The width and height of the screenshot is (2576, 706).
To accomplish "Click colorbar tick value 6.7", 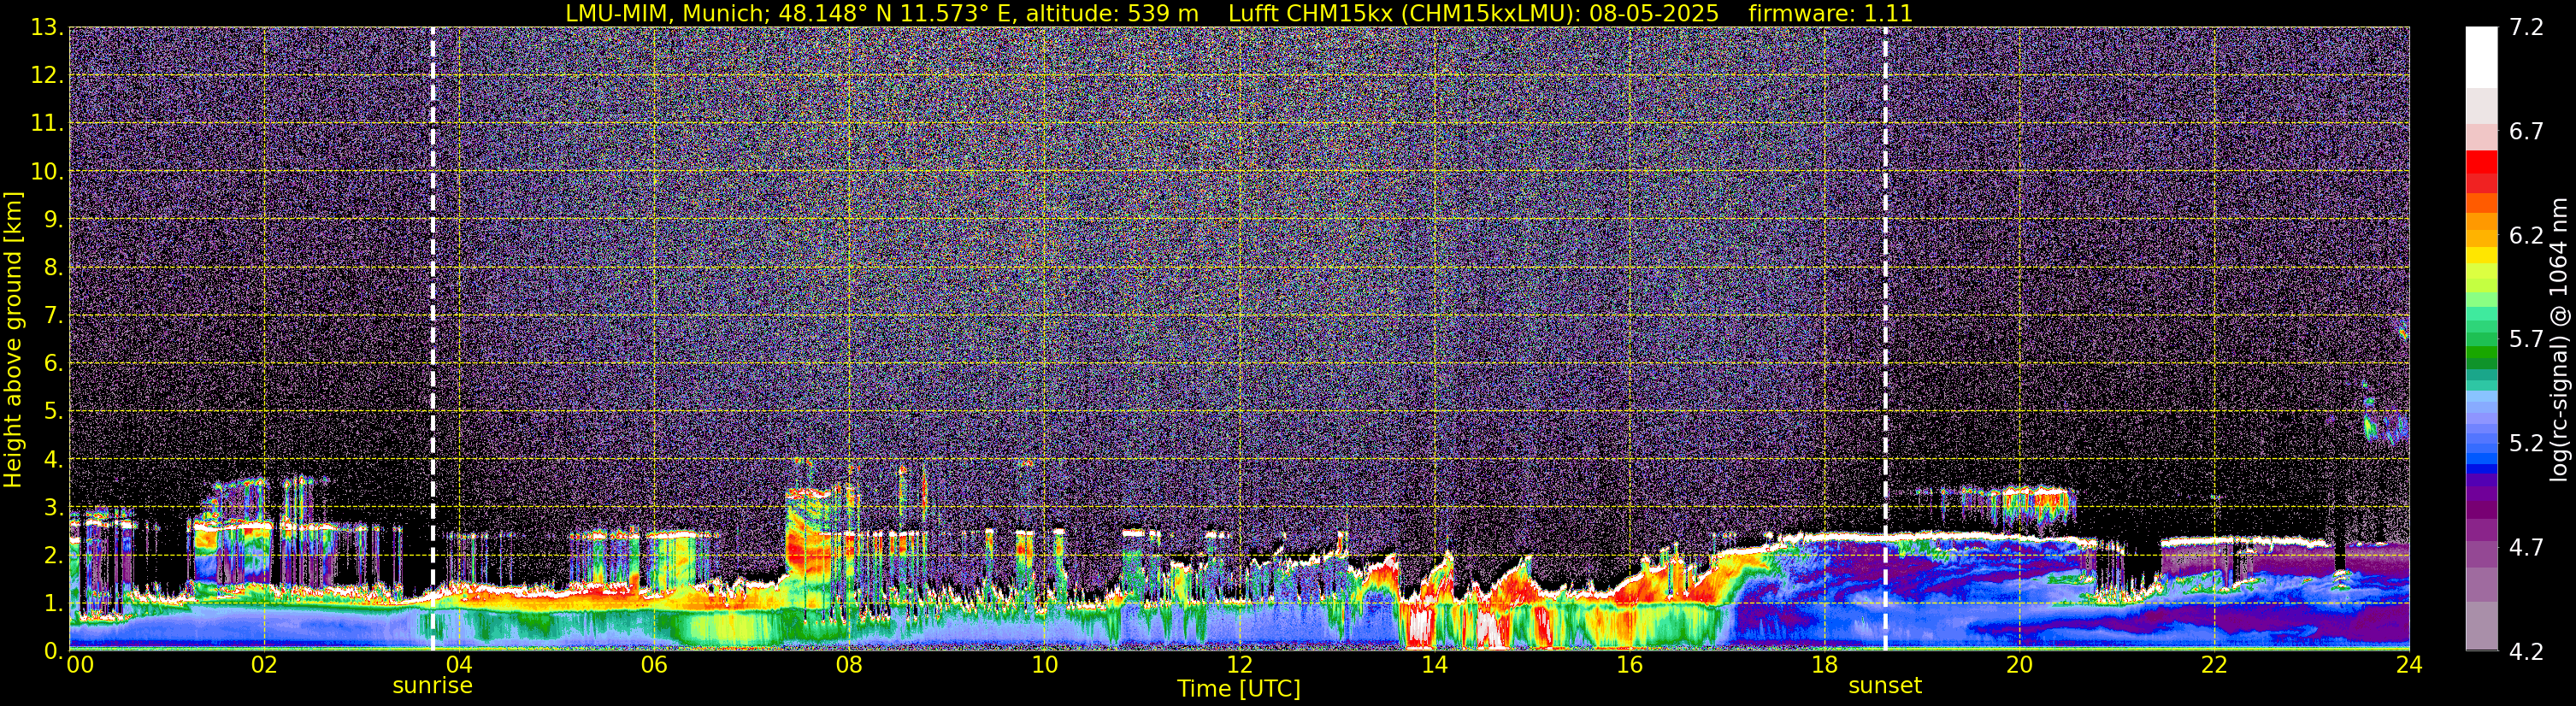I will [x=2526, y=131].
